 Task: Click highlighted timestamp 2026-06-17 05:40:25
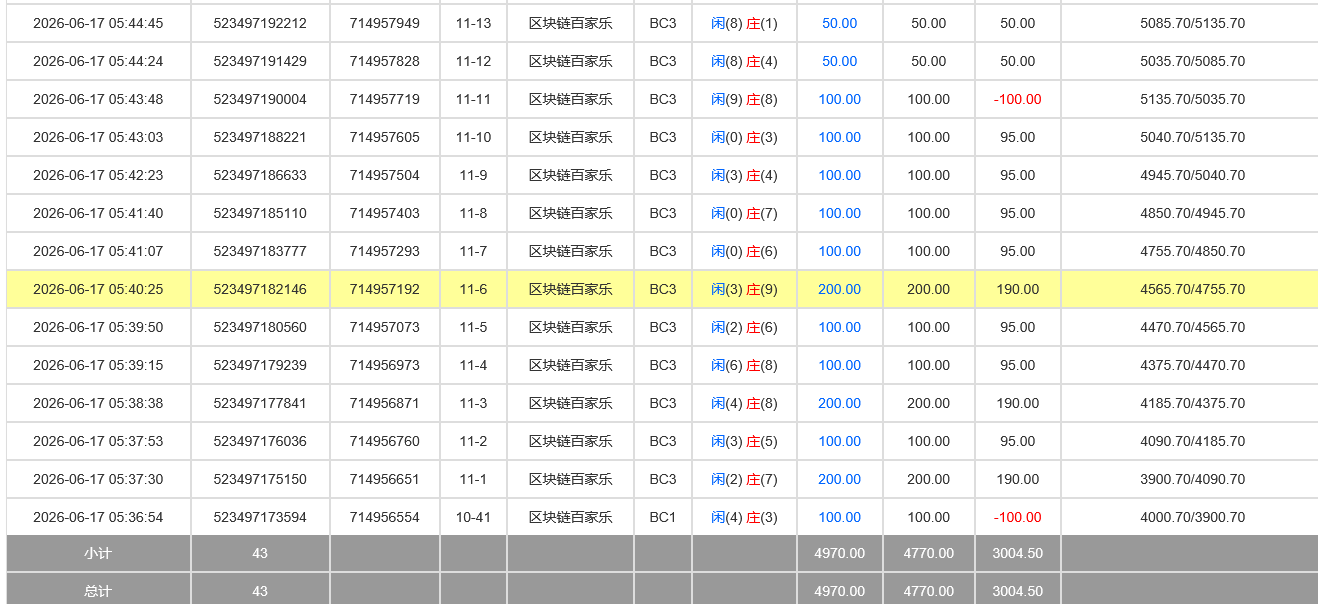pos(98,289)
